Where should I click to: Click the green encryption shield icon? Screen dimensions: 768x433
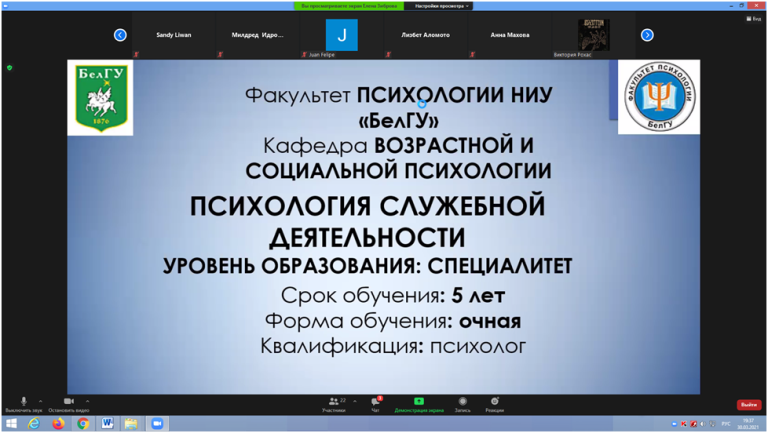pyautogui.click(x=9, y=68)
